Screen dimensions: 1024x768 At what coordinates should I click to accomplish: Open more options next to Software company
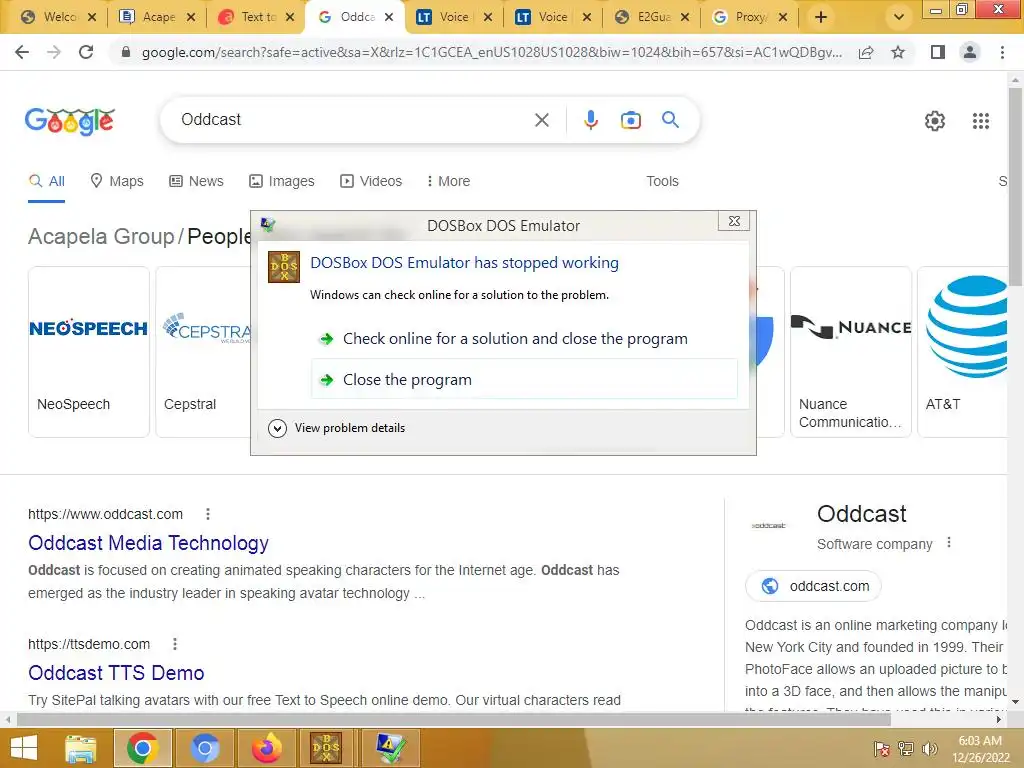[949, 543]
